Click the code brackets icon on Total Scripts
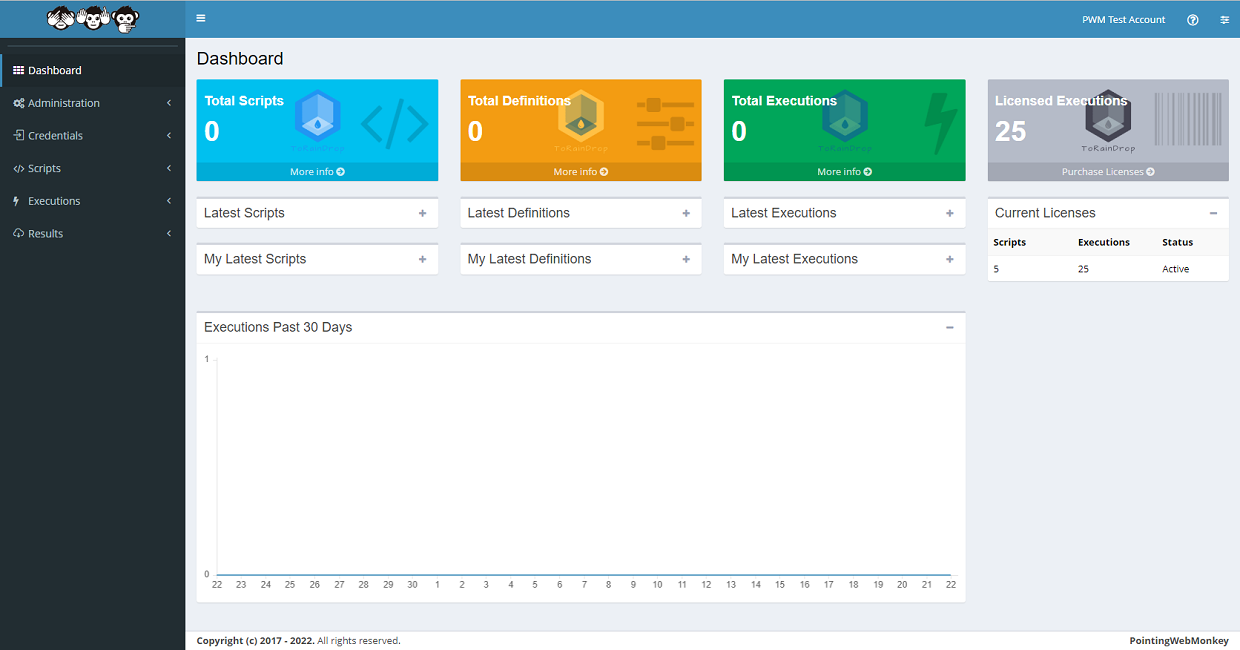Image resolution: width=1240 pixels, height=650 pixels. pyautogui.click(x=395, y=124)
